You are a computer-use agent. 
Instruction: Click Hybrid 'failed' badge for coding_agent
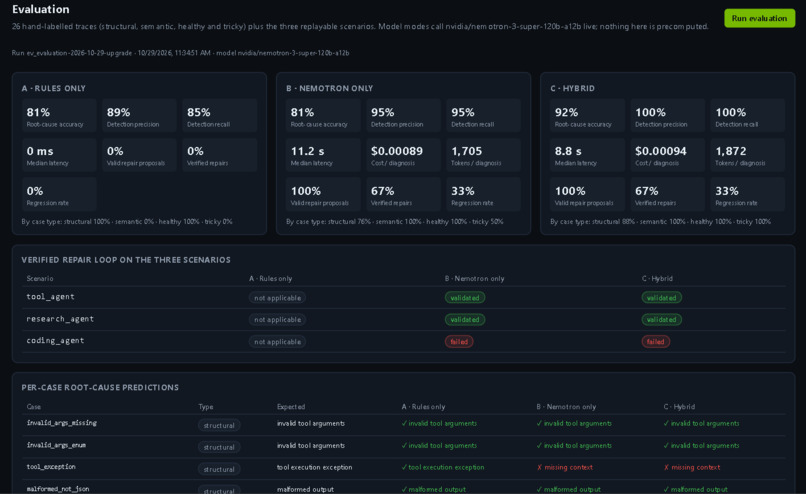[656, 342]
